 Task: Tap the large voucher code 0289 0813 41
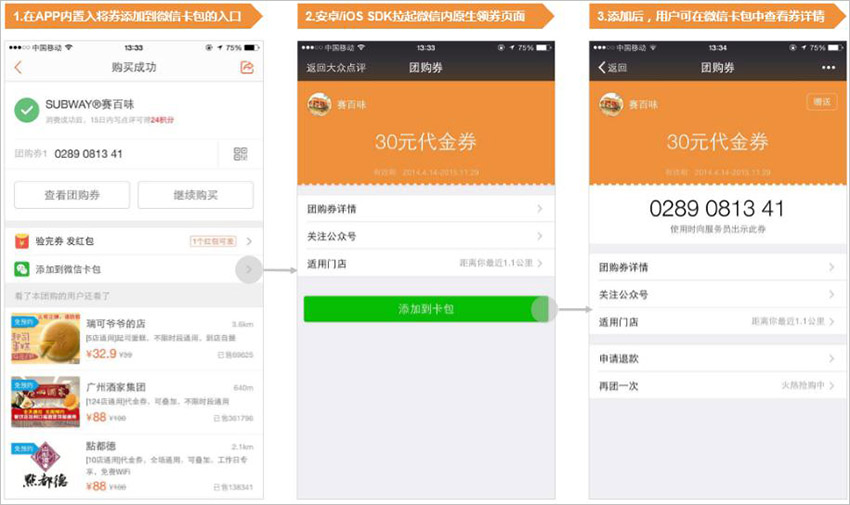717,209
